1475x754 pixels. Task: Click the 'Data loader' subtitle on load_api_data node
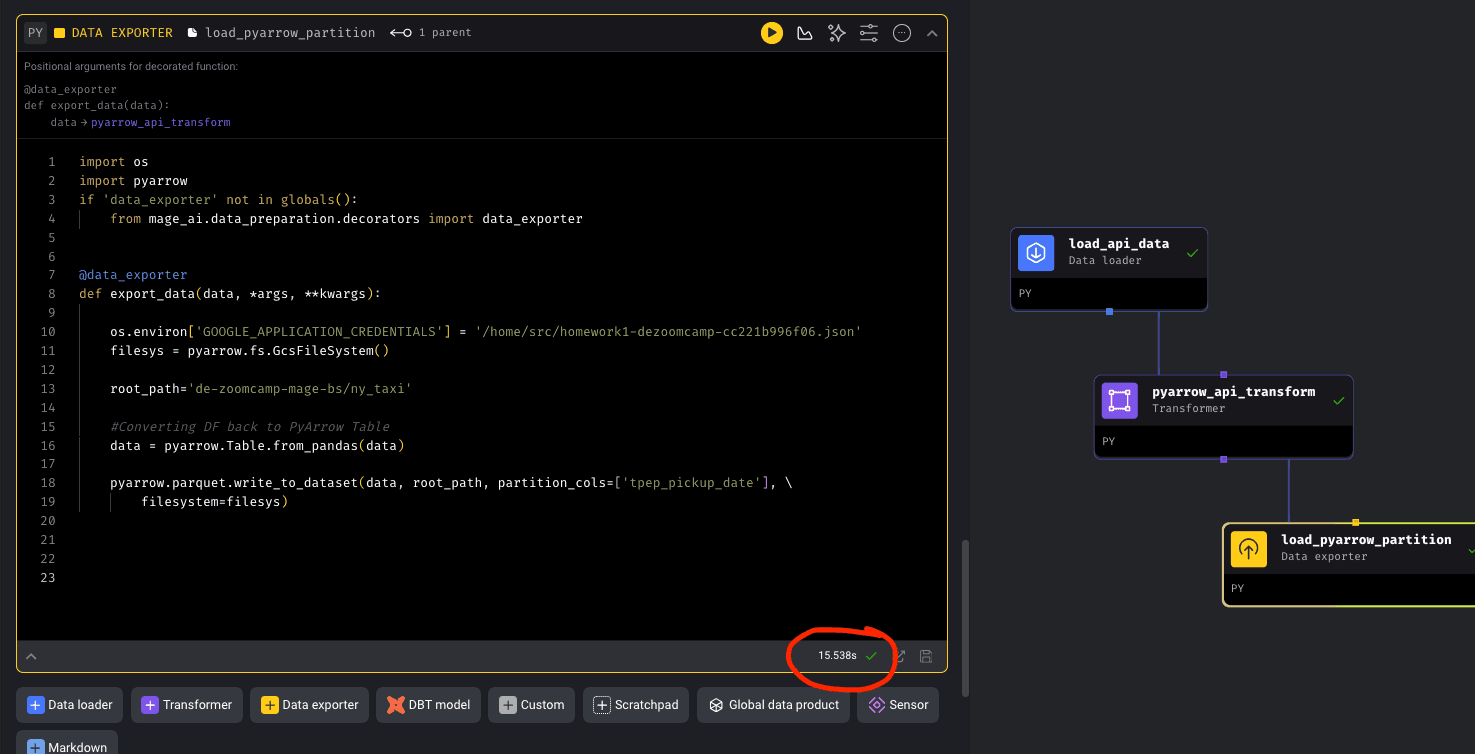[x=1105, y=261]
